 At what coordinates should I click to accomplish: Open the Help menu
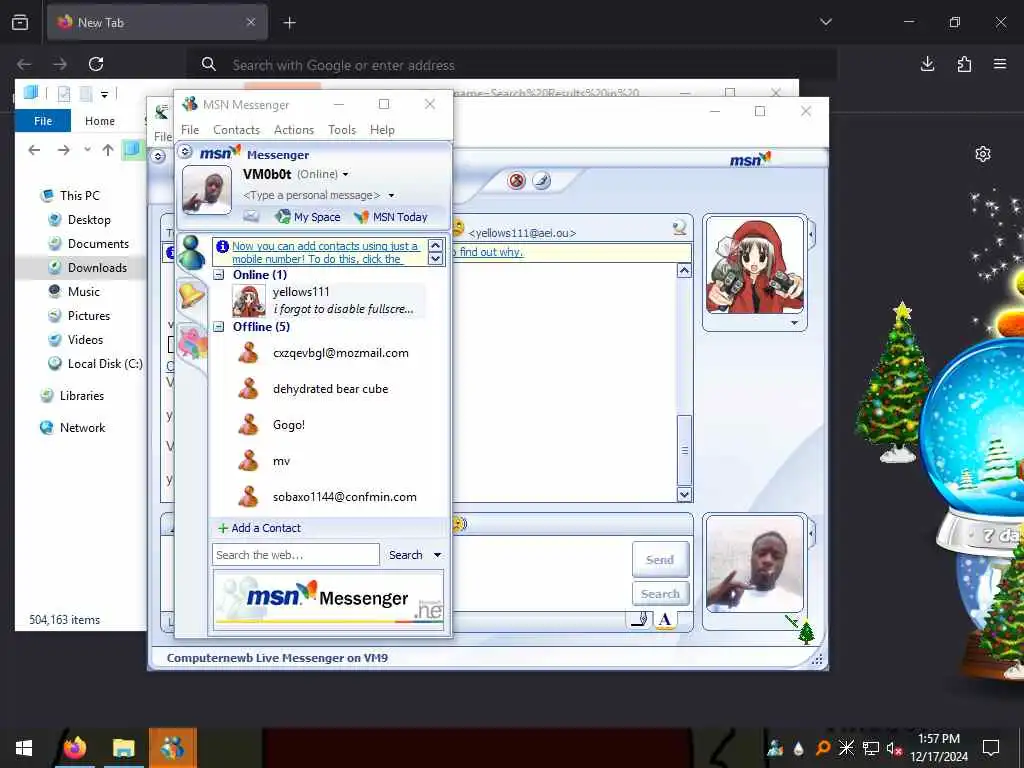click(x=382, y=130)
